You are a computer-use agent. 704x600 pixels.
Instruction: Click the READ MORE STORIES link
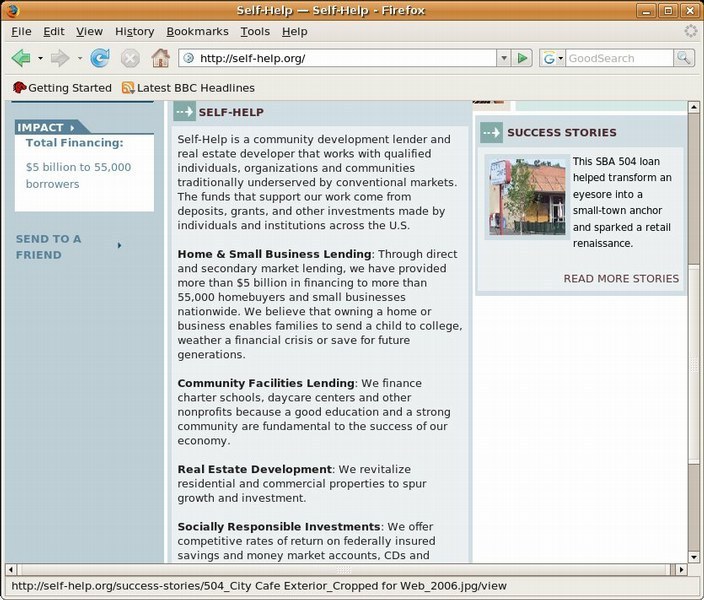[x=620, y=279]
